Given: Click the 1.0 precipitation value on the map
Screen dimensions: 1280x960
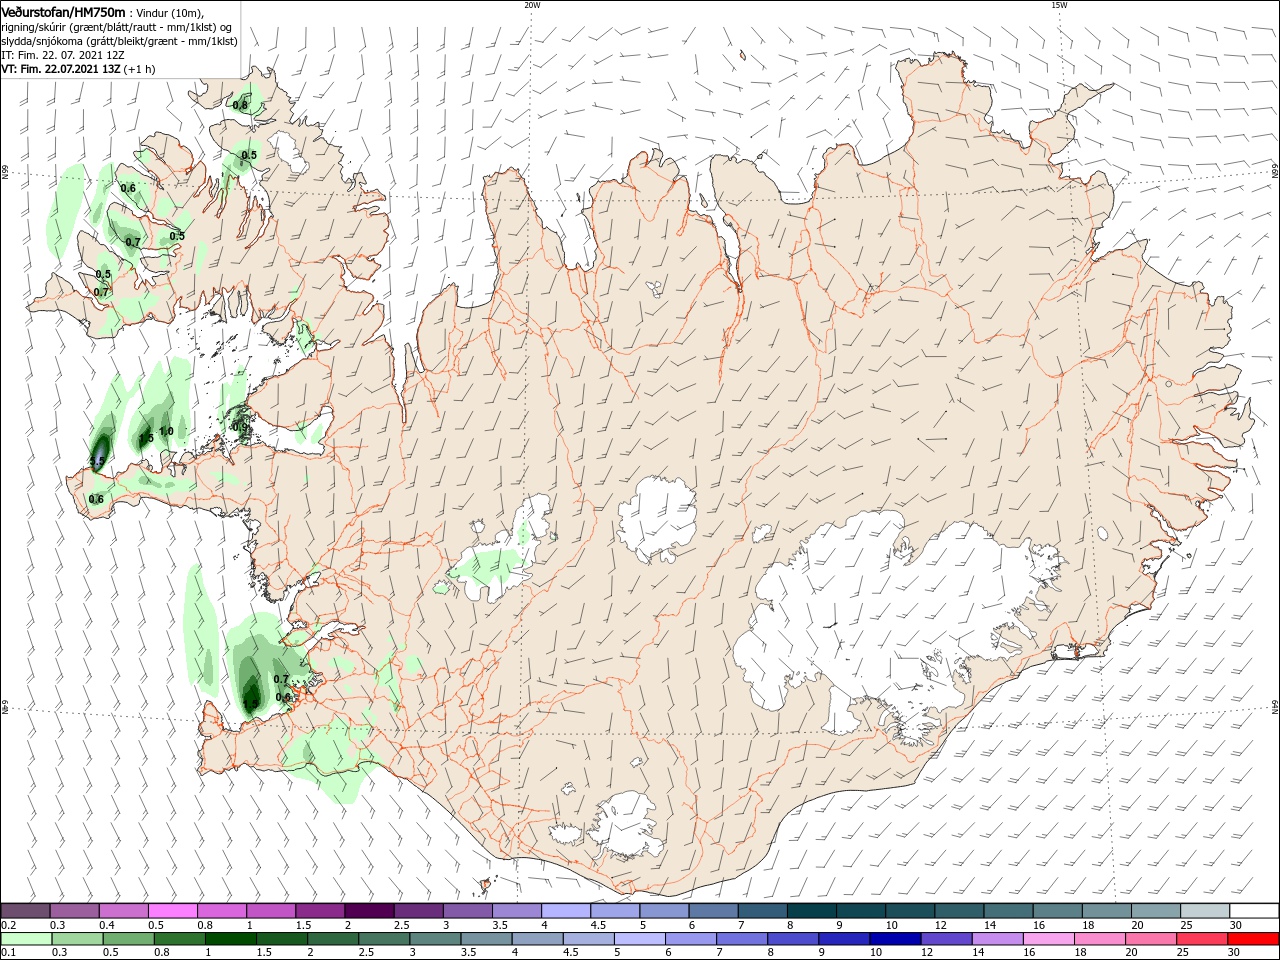Looking at the screenshot, I should [x=166, y=432].
